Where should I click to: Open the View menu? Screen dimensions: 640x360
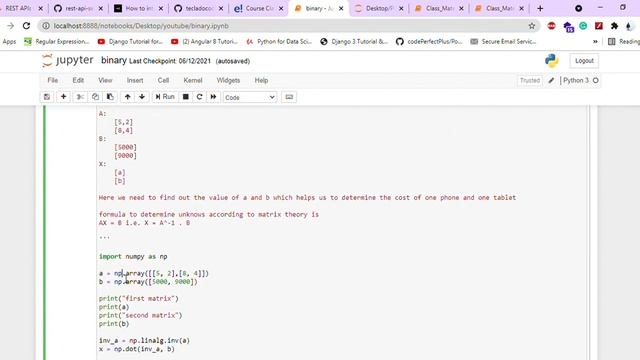(105, 80)
